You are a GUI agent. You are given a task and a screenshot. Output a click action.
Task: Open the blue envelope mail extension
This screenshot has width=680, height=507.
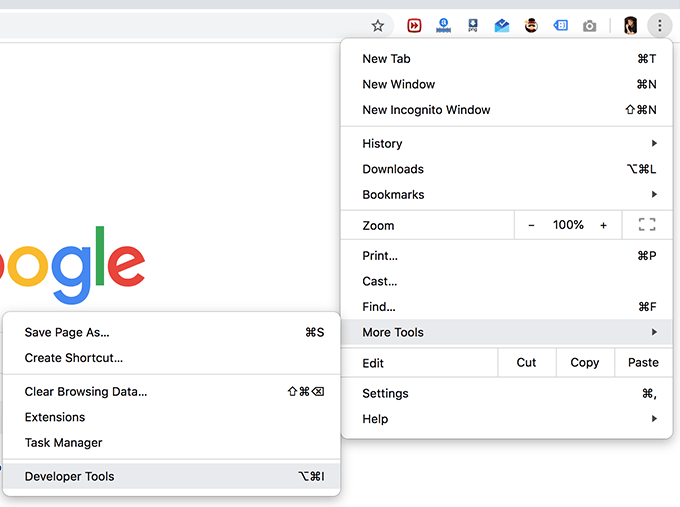502,26
